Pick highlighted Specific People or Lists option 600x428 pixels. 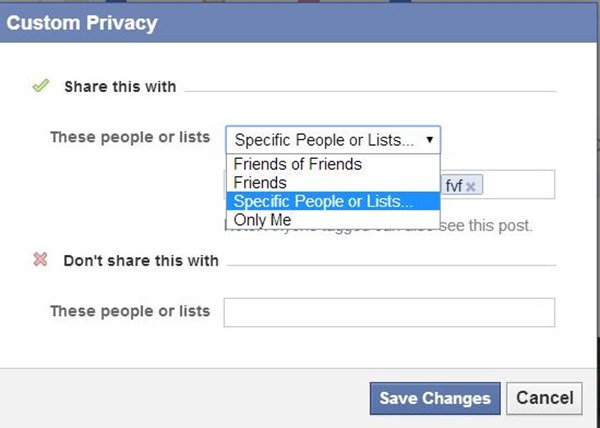322,201
